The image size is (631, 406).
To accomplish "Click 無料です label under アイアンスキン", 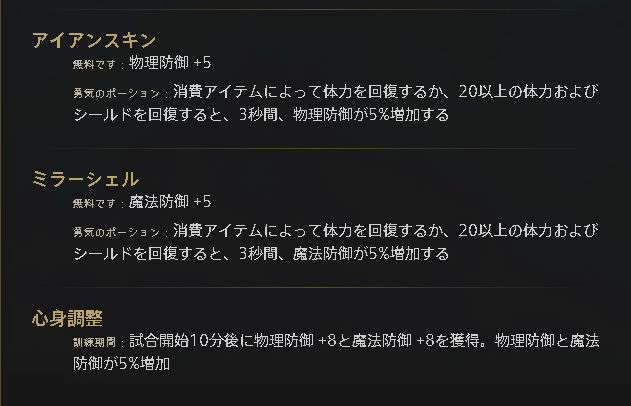I will pyautogui.click(x=95, y=64).
